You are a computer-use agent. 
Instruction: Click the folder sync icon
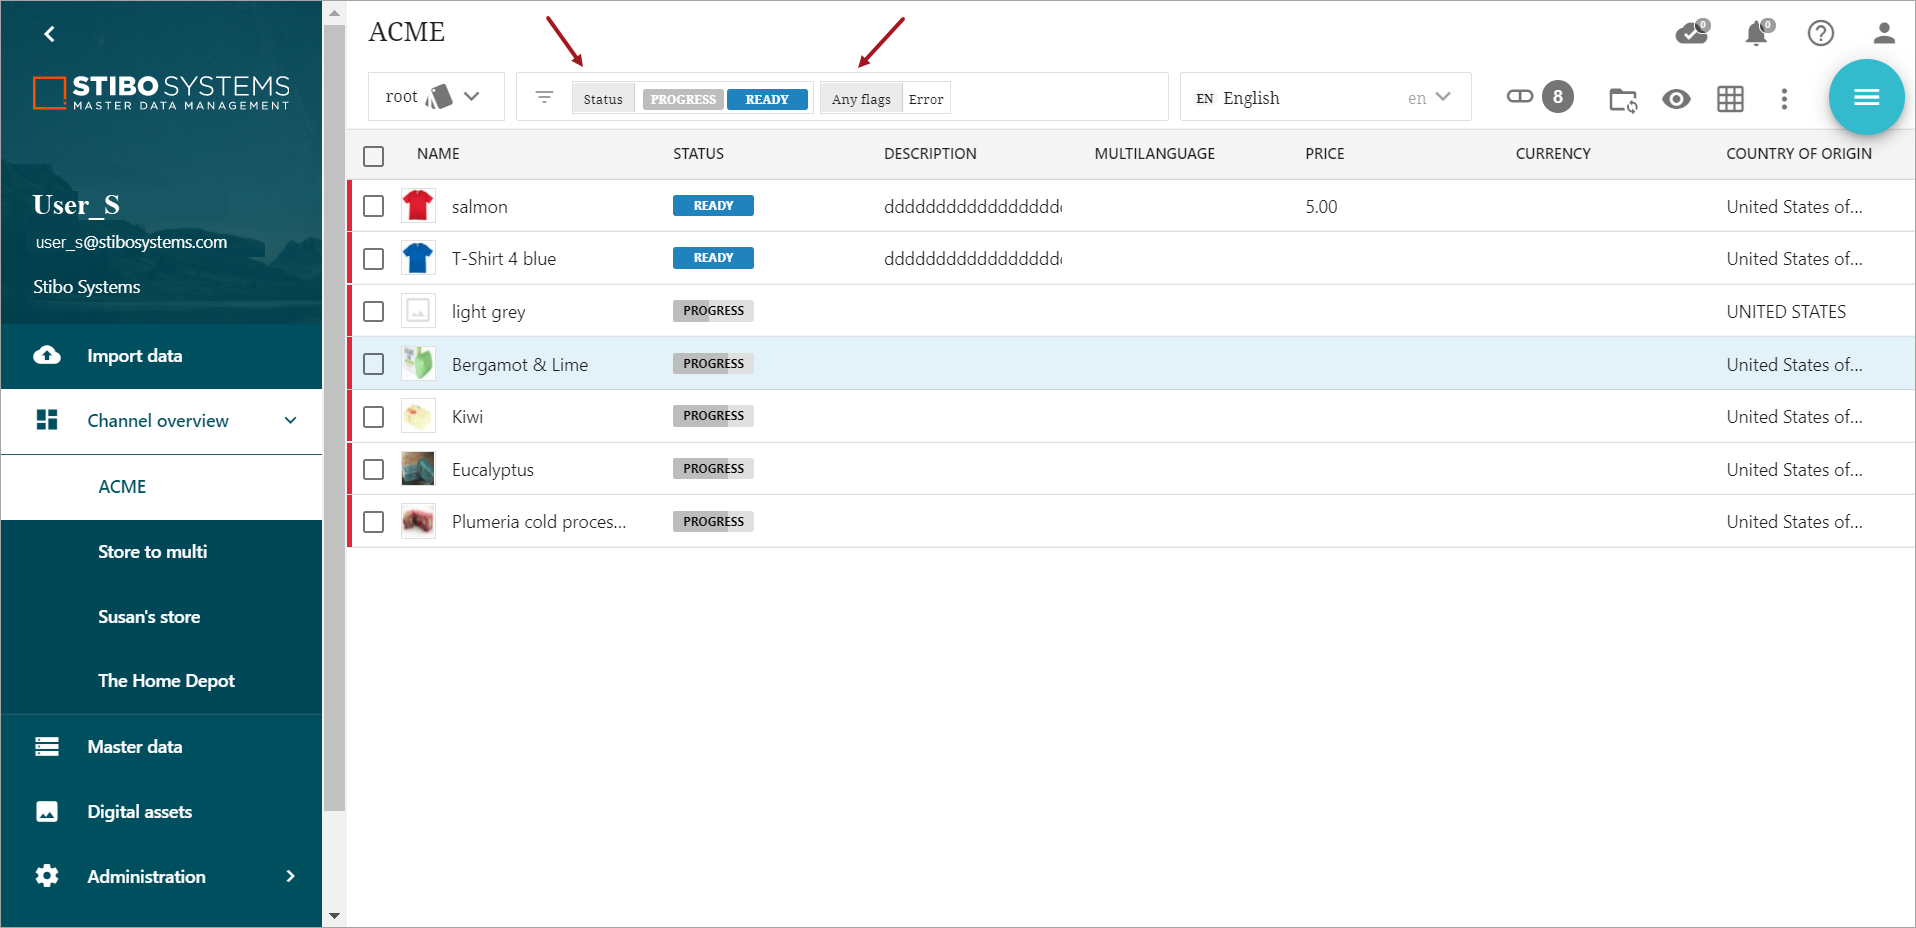click(1622, 99)
